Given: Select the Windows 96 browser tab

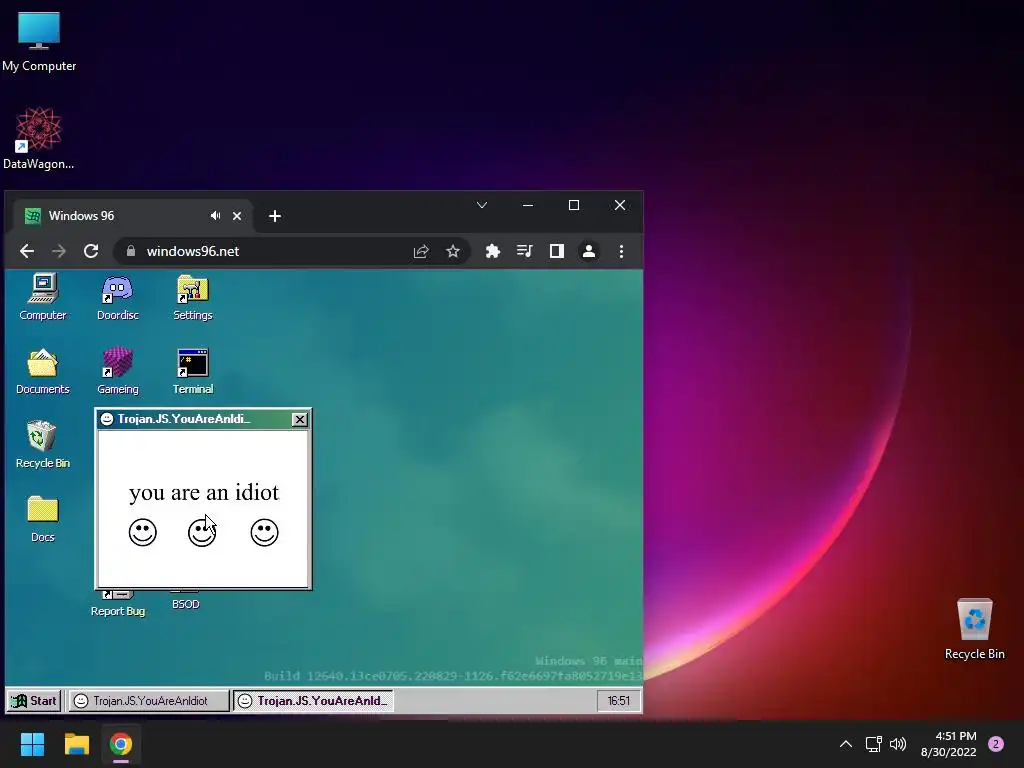Looking at the screenshot, I should click(x=133, y=216).
